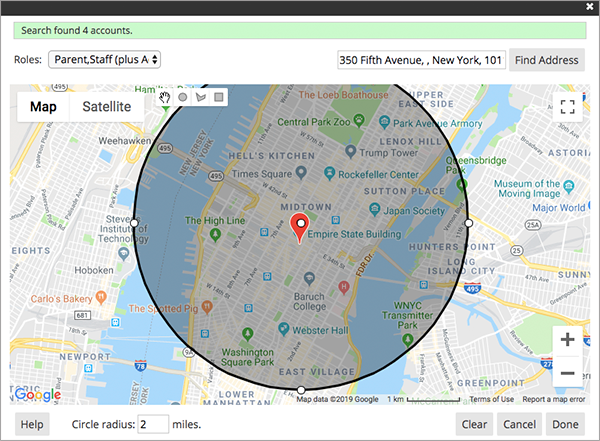Select the draw rectangle tool
600x441 pixels.
(x=219, y=97)
